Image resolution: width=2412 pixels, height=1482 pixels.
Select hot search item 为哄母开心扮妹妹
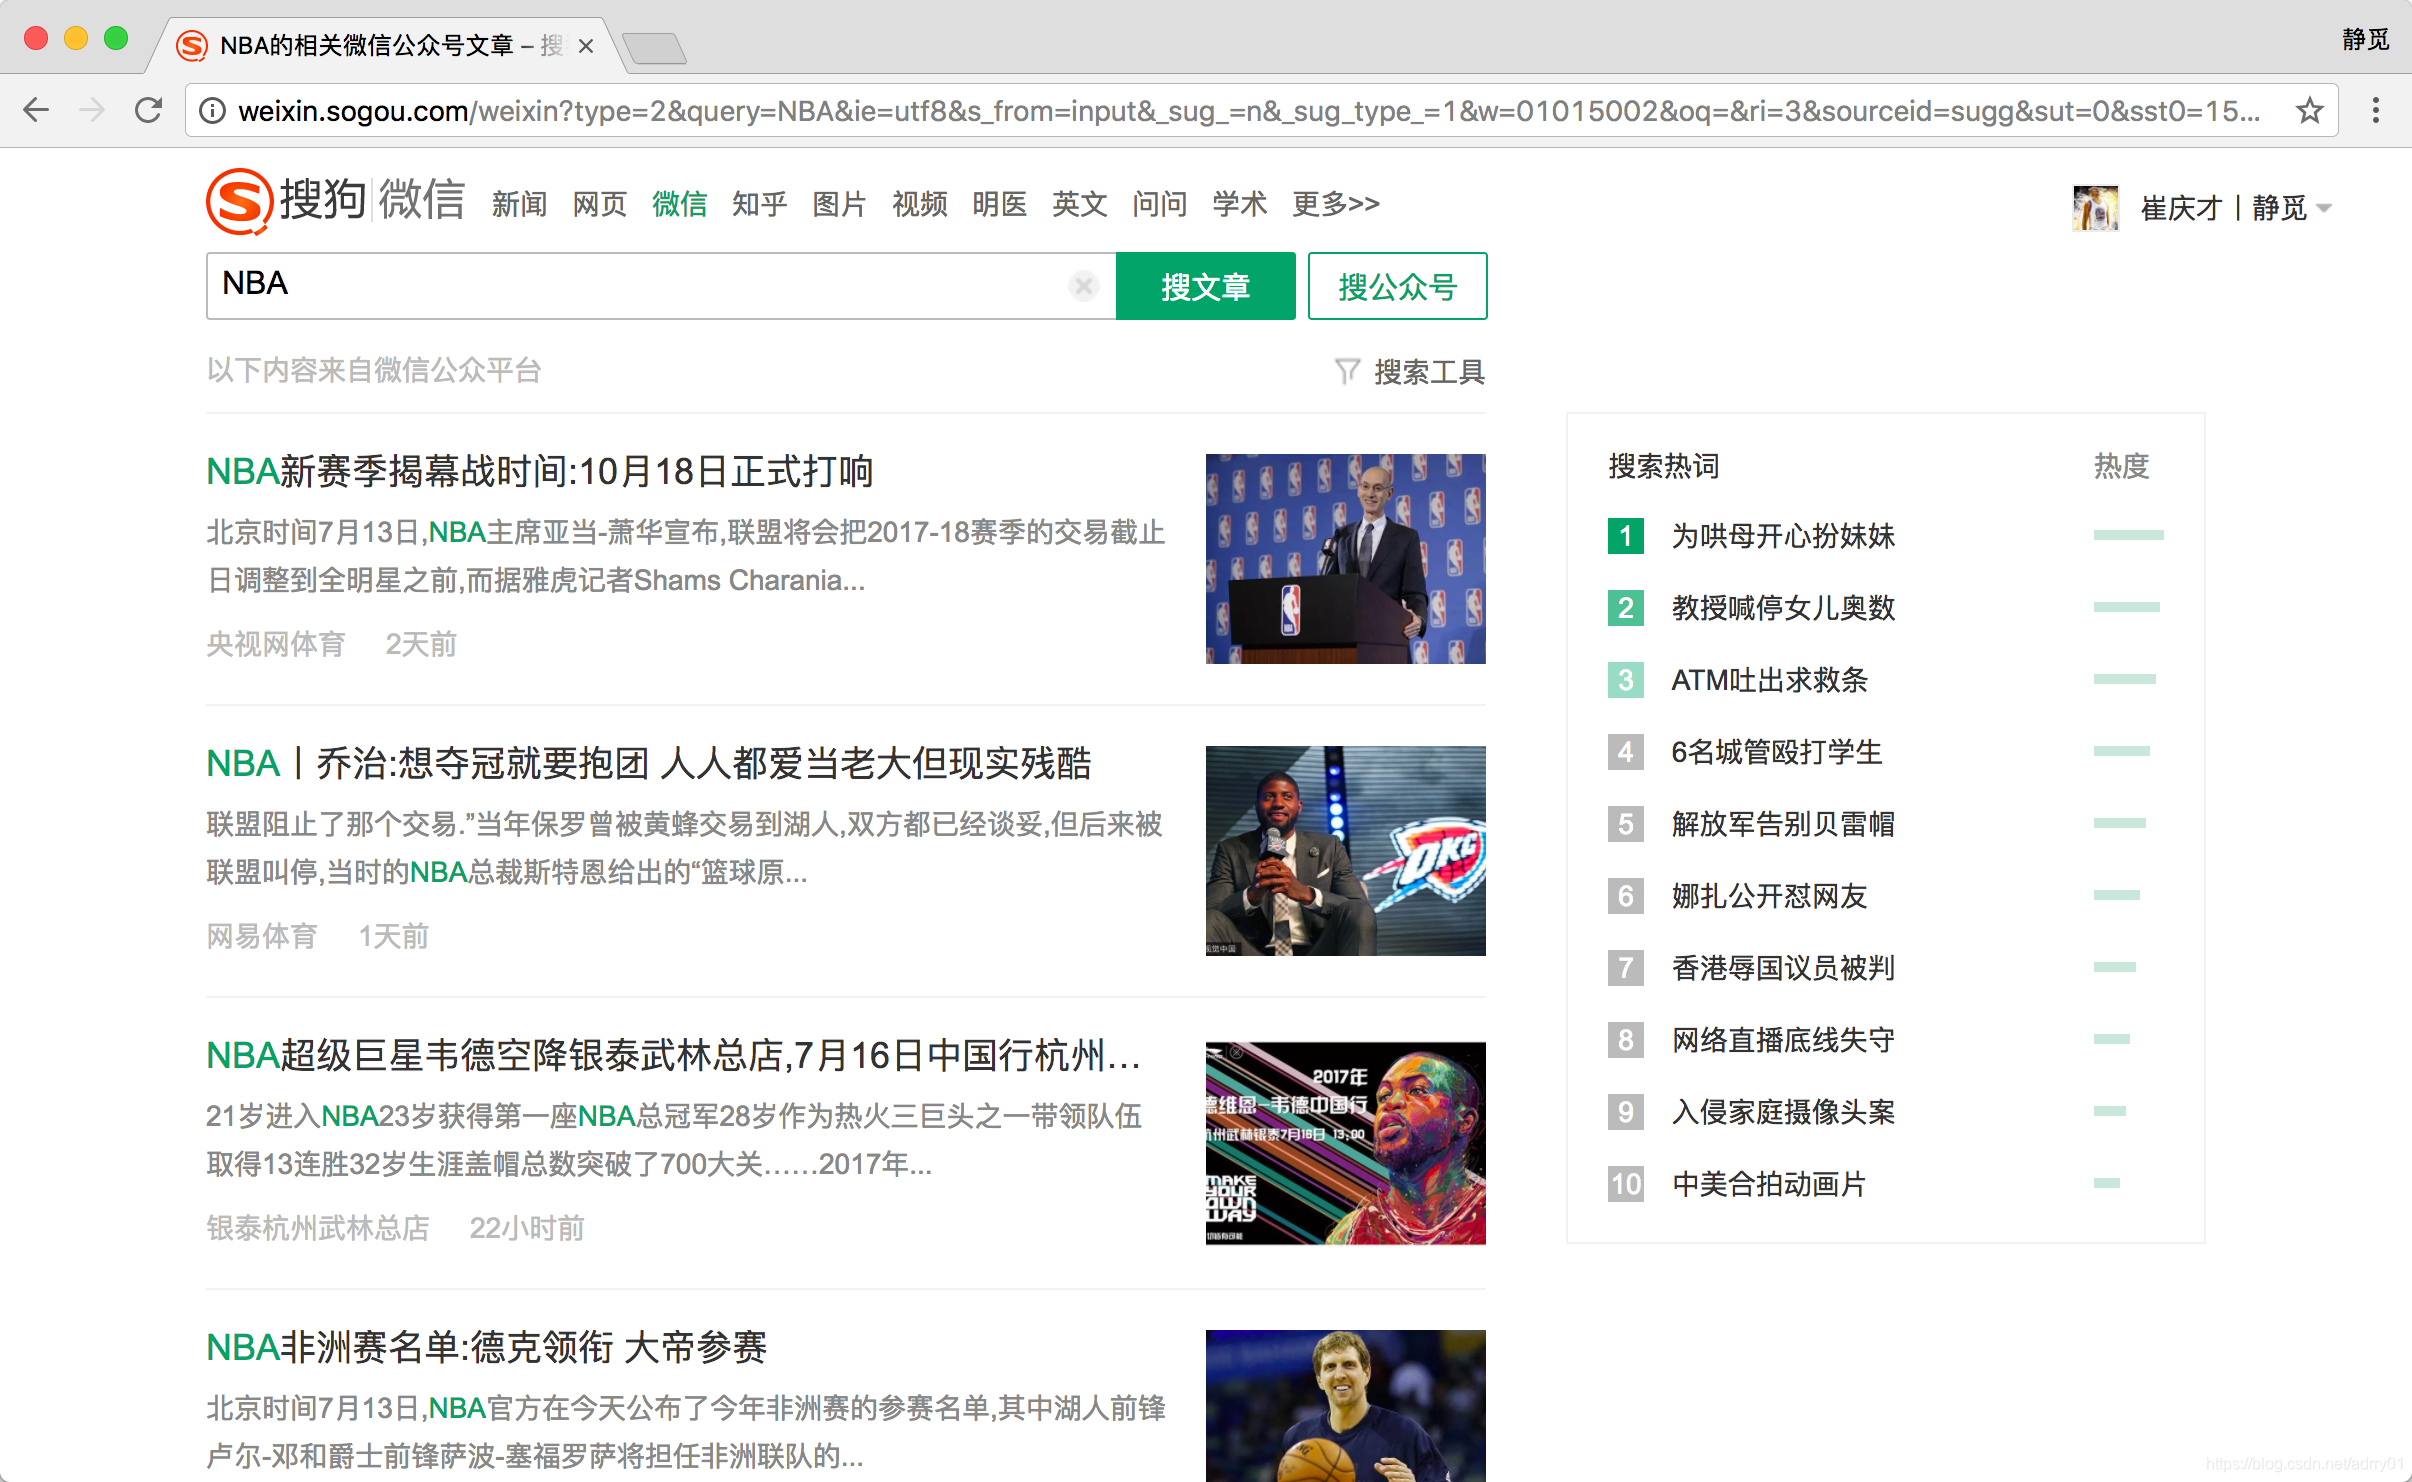click(x=1783, y=537)
